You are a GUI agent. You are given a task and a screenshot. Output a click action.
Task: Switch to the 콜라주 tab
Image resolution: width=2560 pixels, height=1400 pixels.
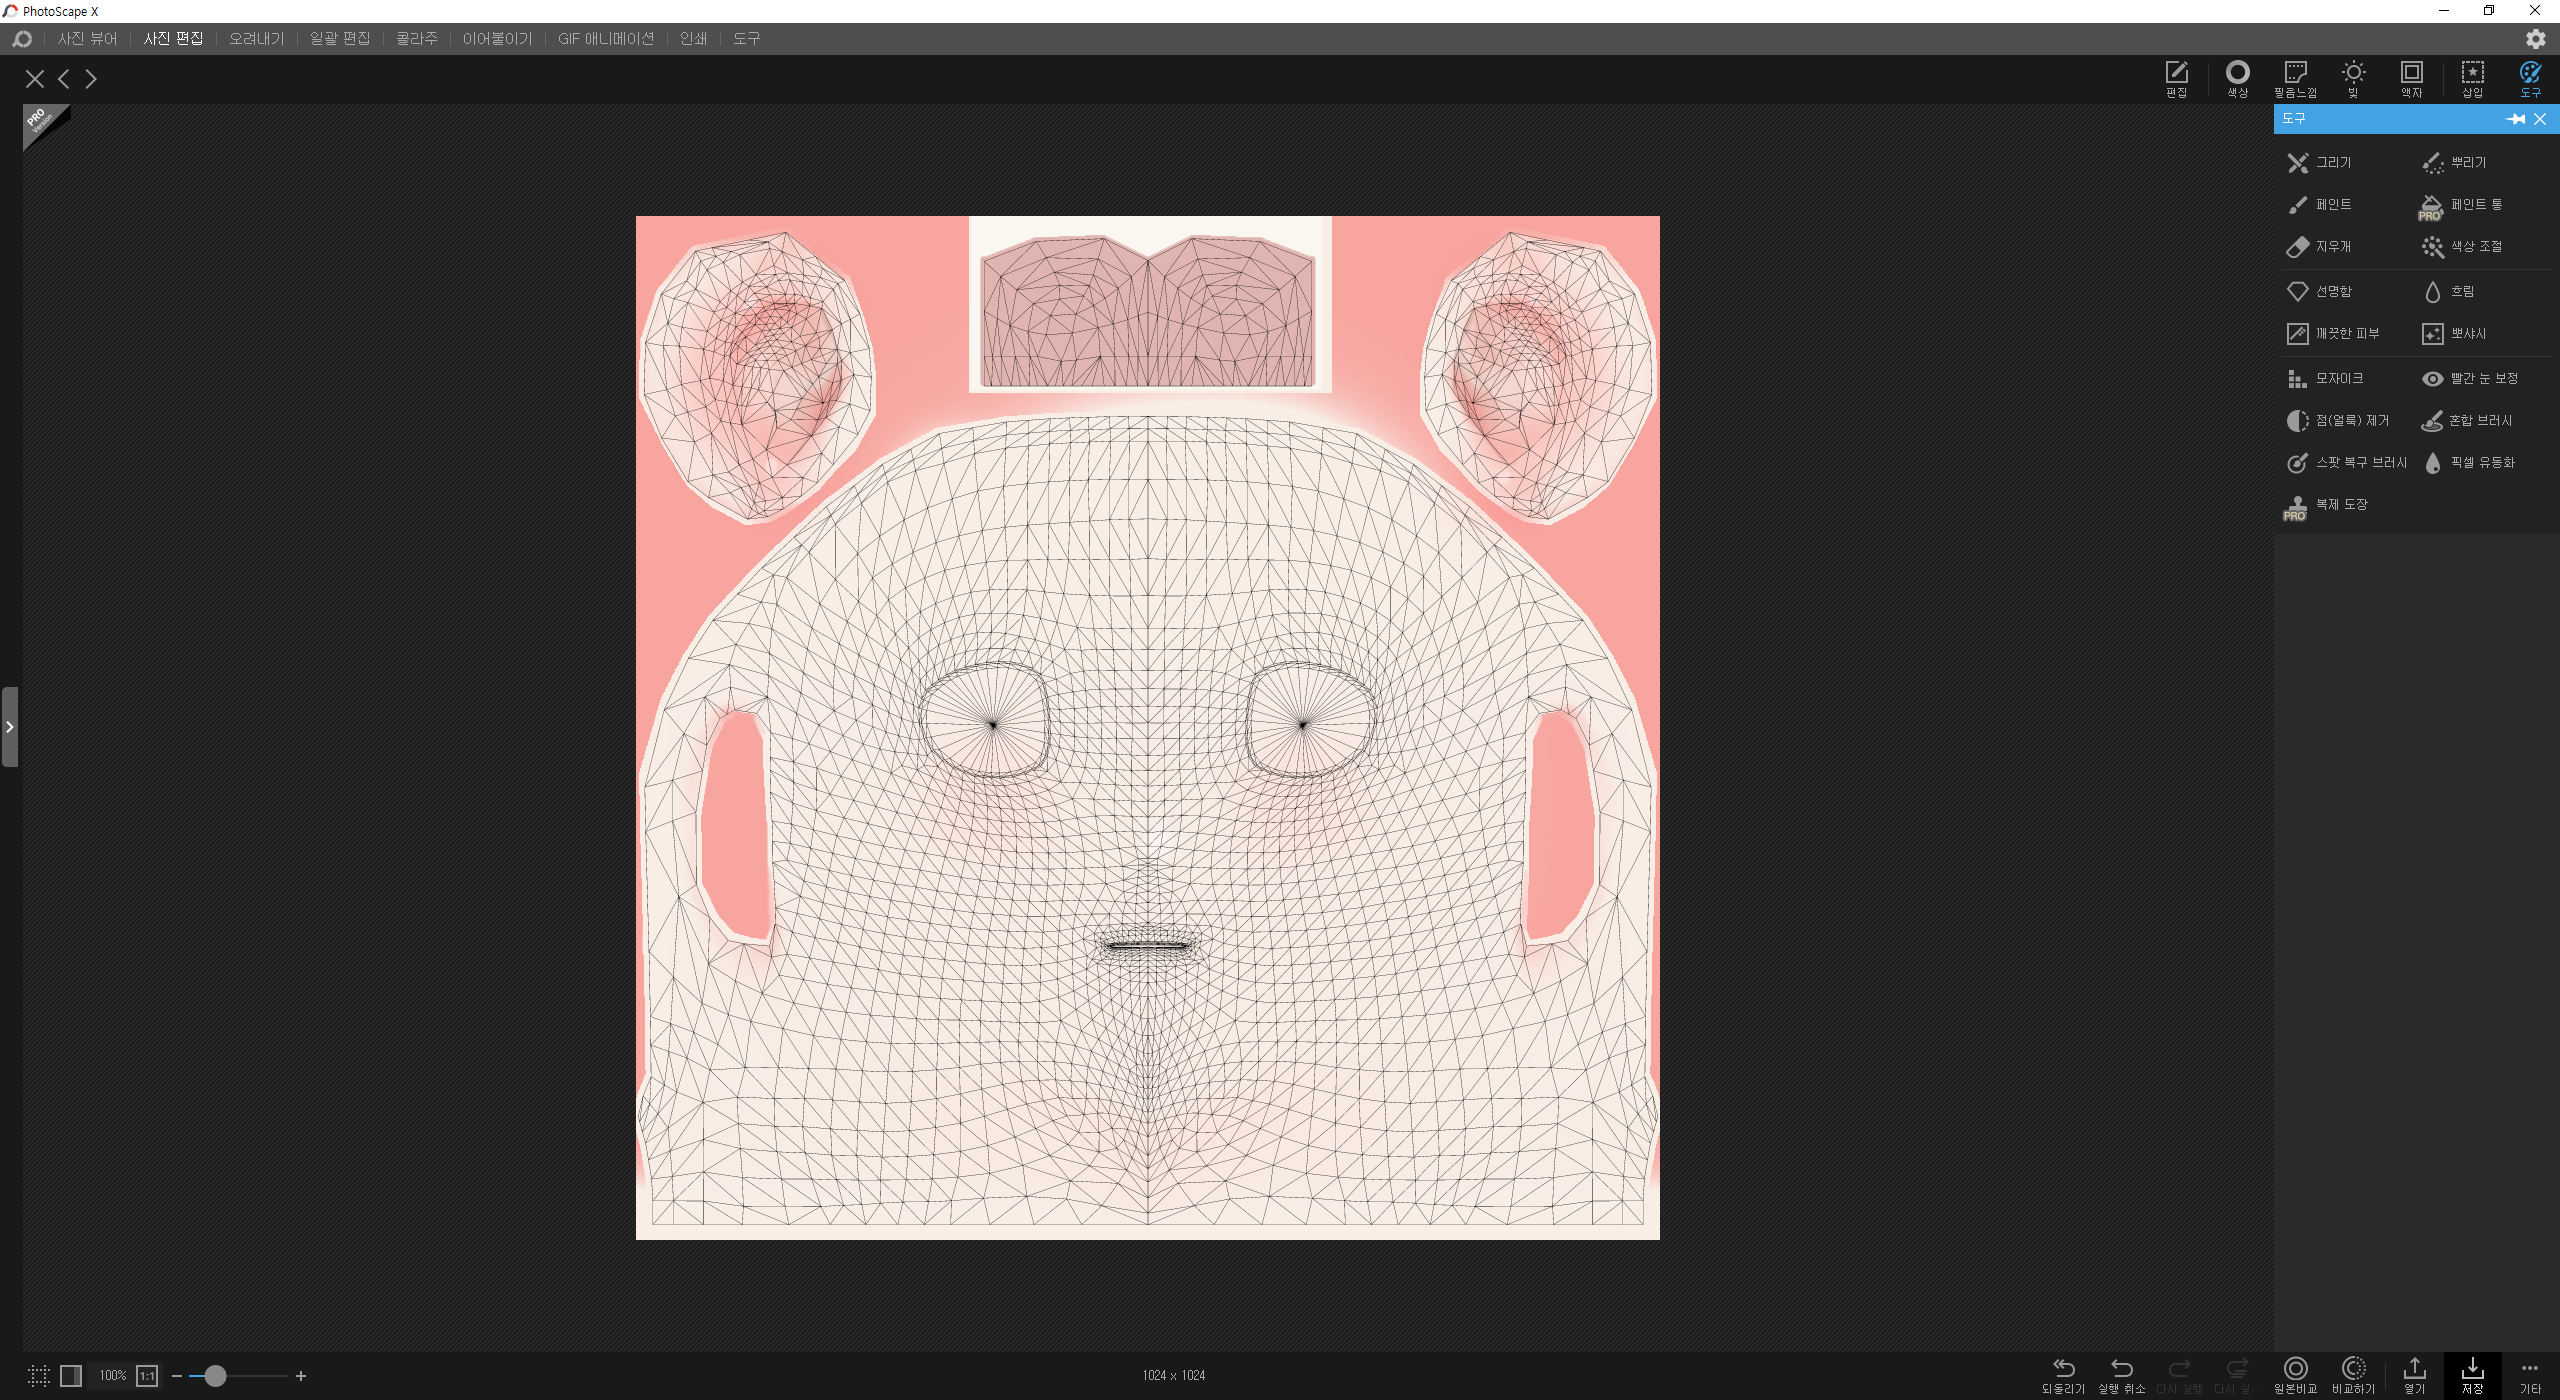point(416,38)
